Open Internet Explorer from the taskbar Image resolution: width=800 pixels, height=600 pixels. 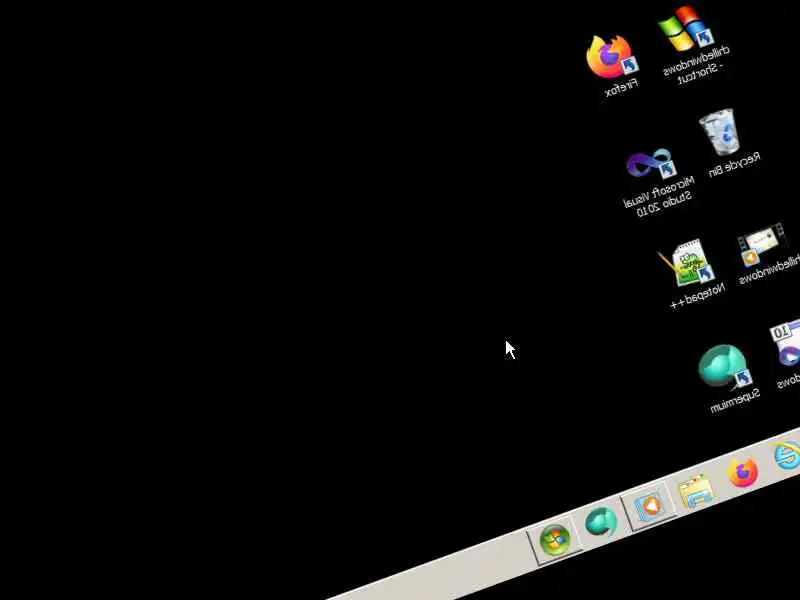(788, 456)
